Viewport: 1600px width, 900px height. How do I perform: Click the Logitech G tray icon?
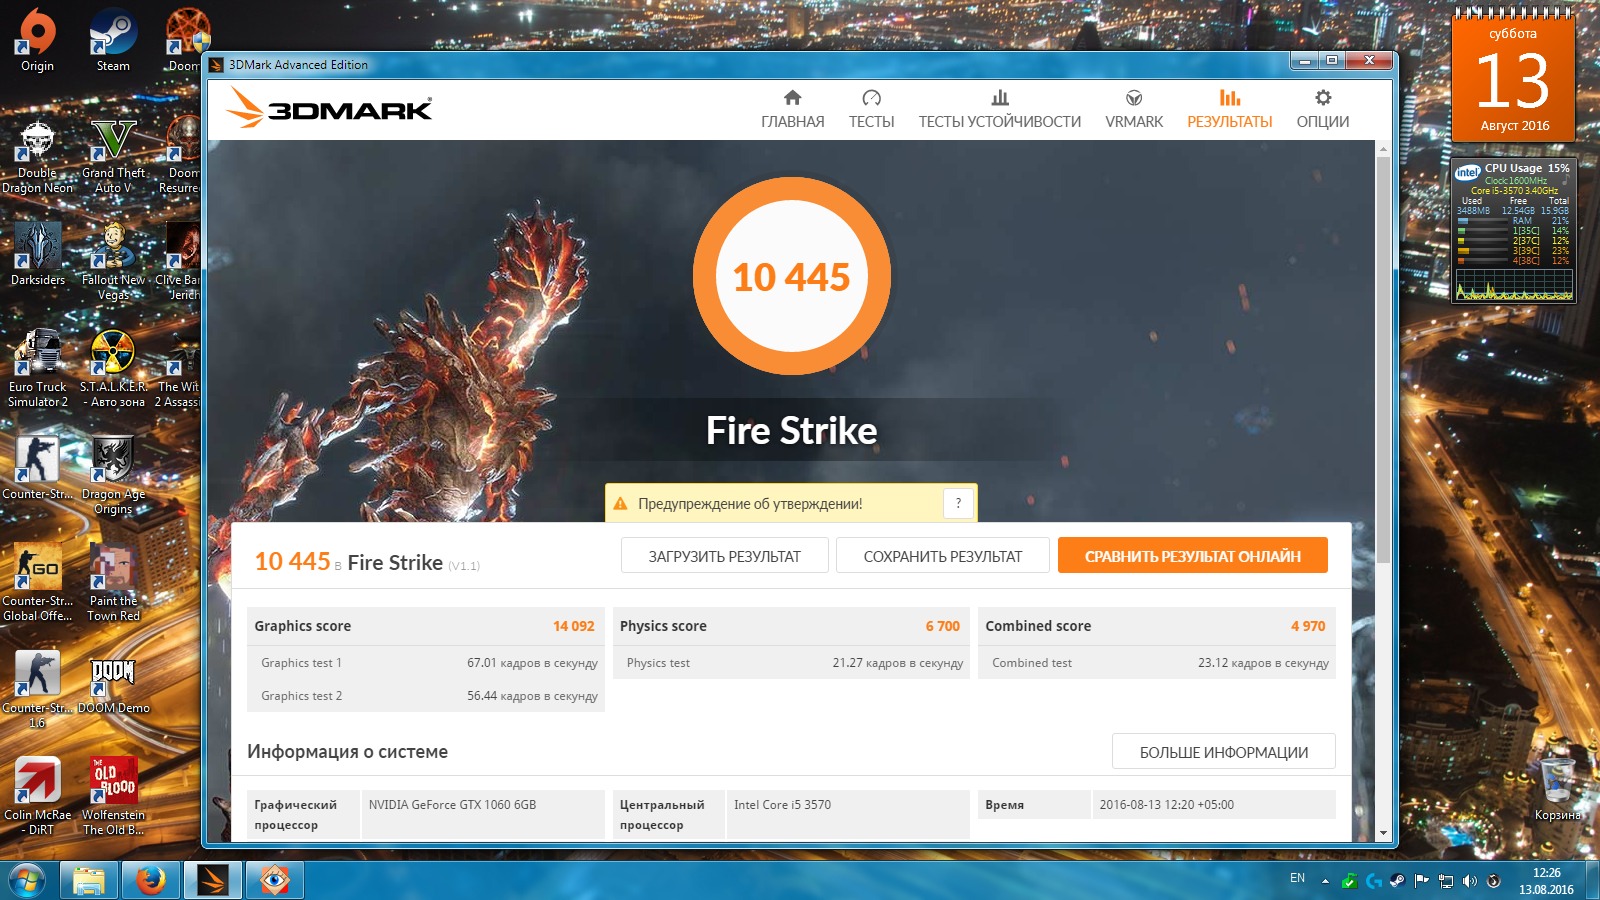(1374, 881)
